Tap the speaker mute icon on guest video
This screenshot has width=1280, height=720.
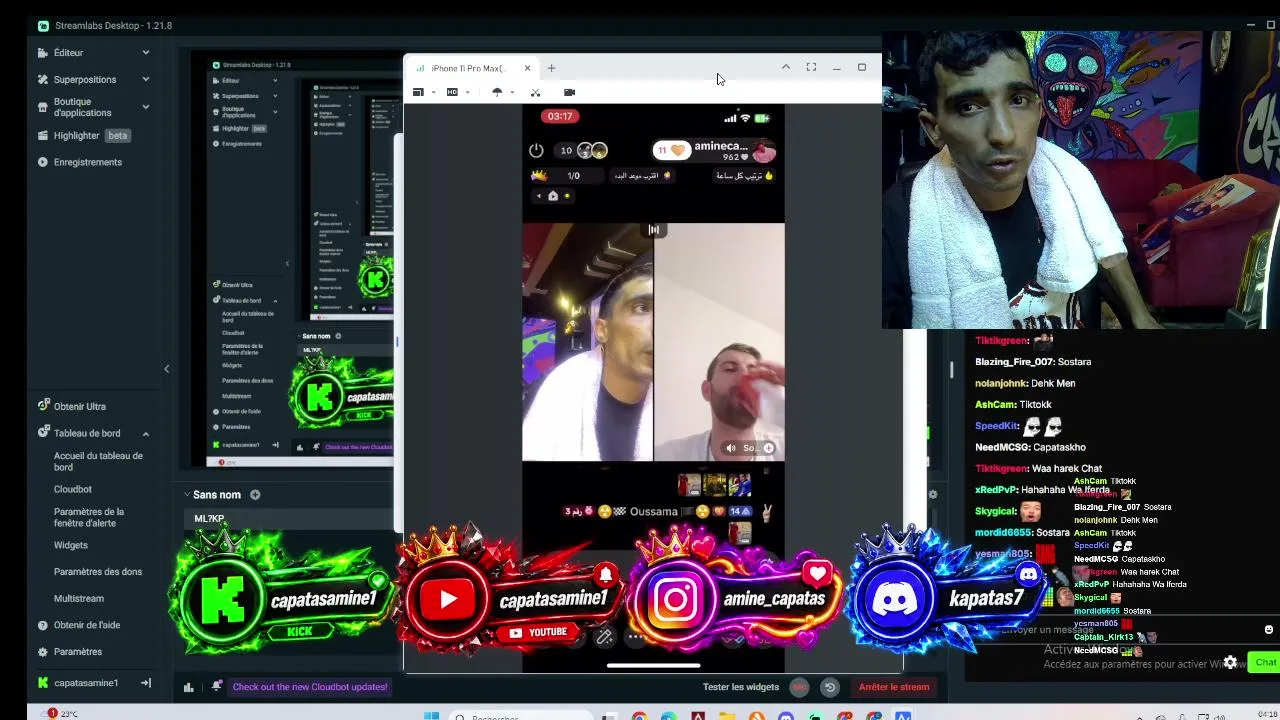tap(731, 448)
